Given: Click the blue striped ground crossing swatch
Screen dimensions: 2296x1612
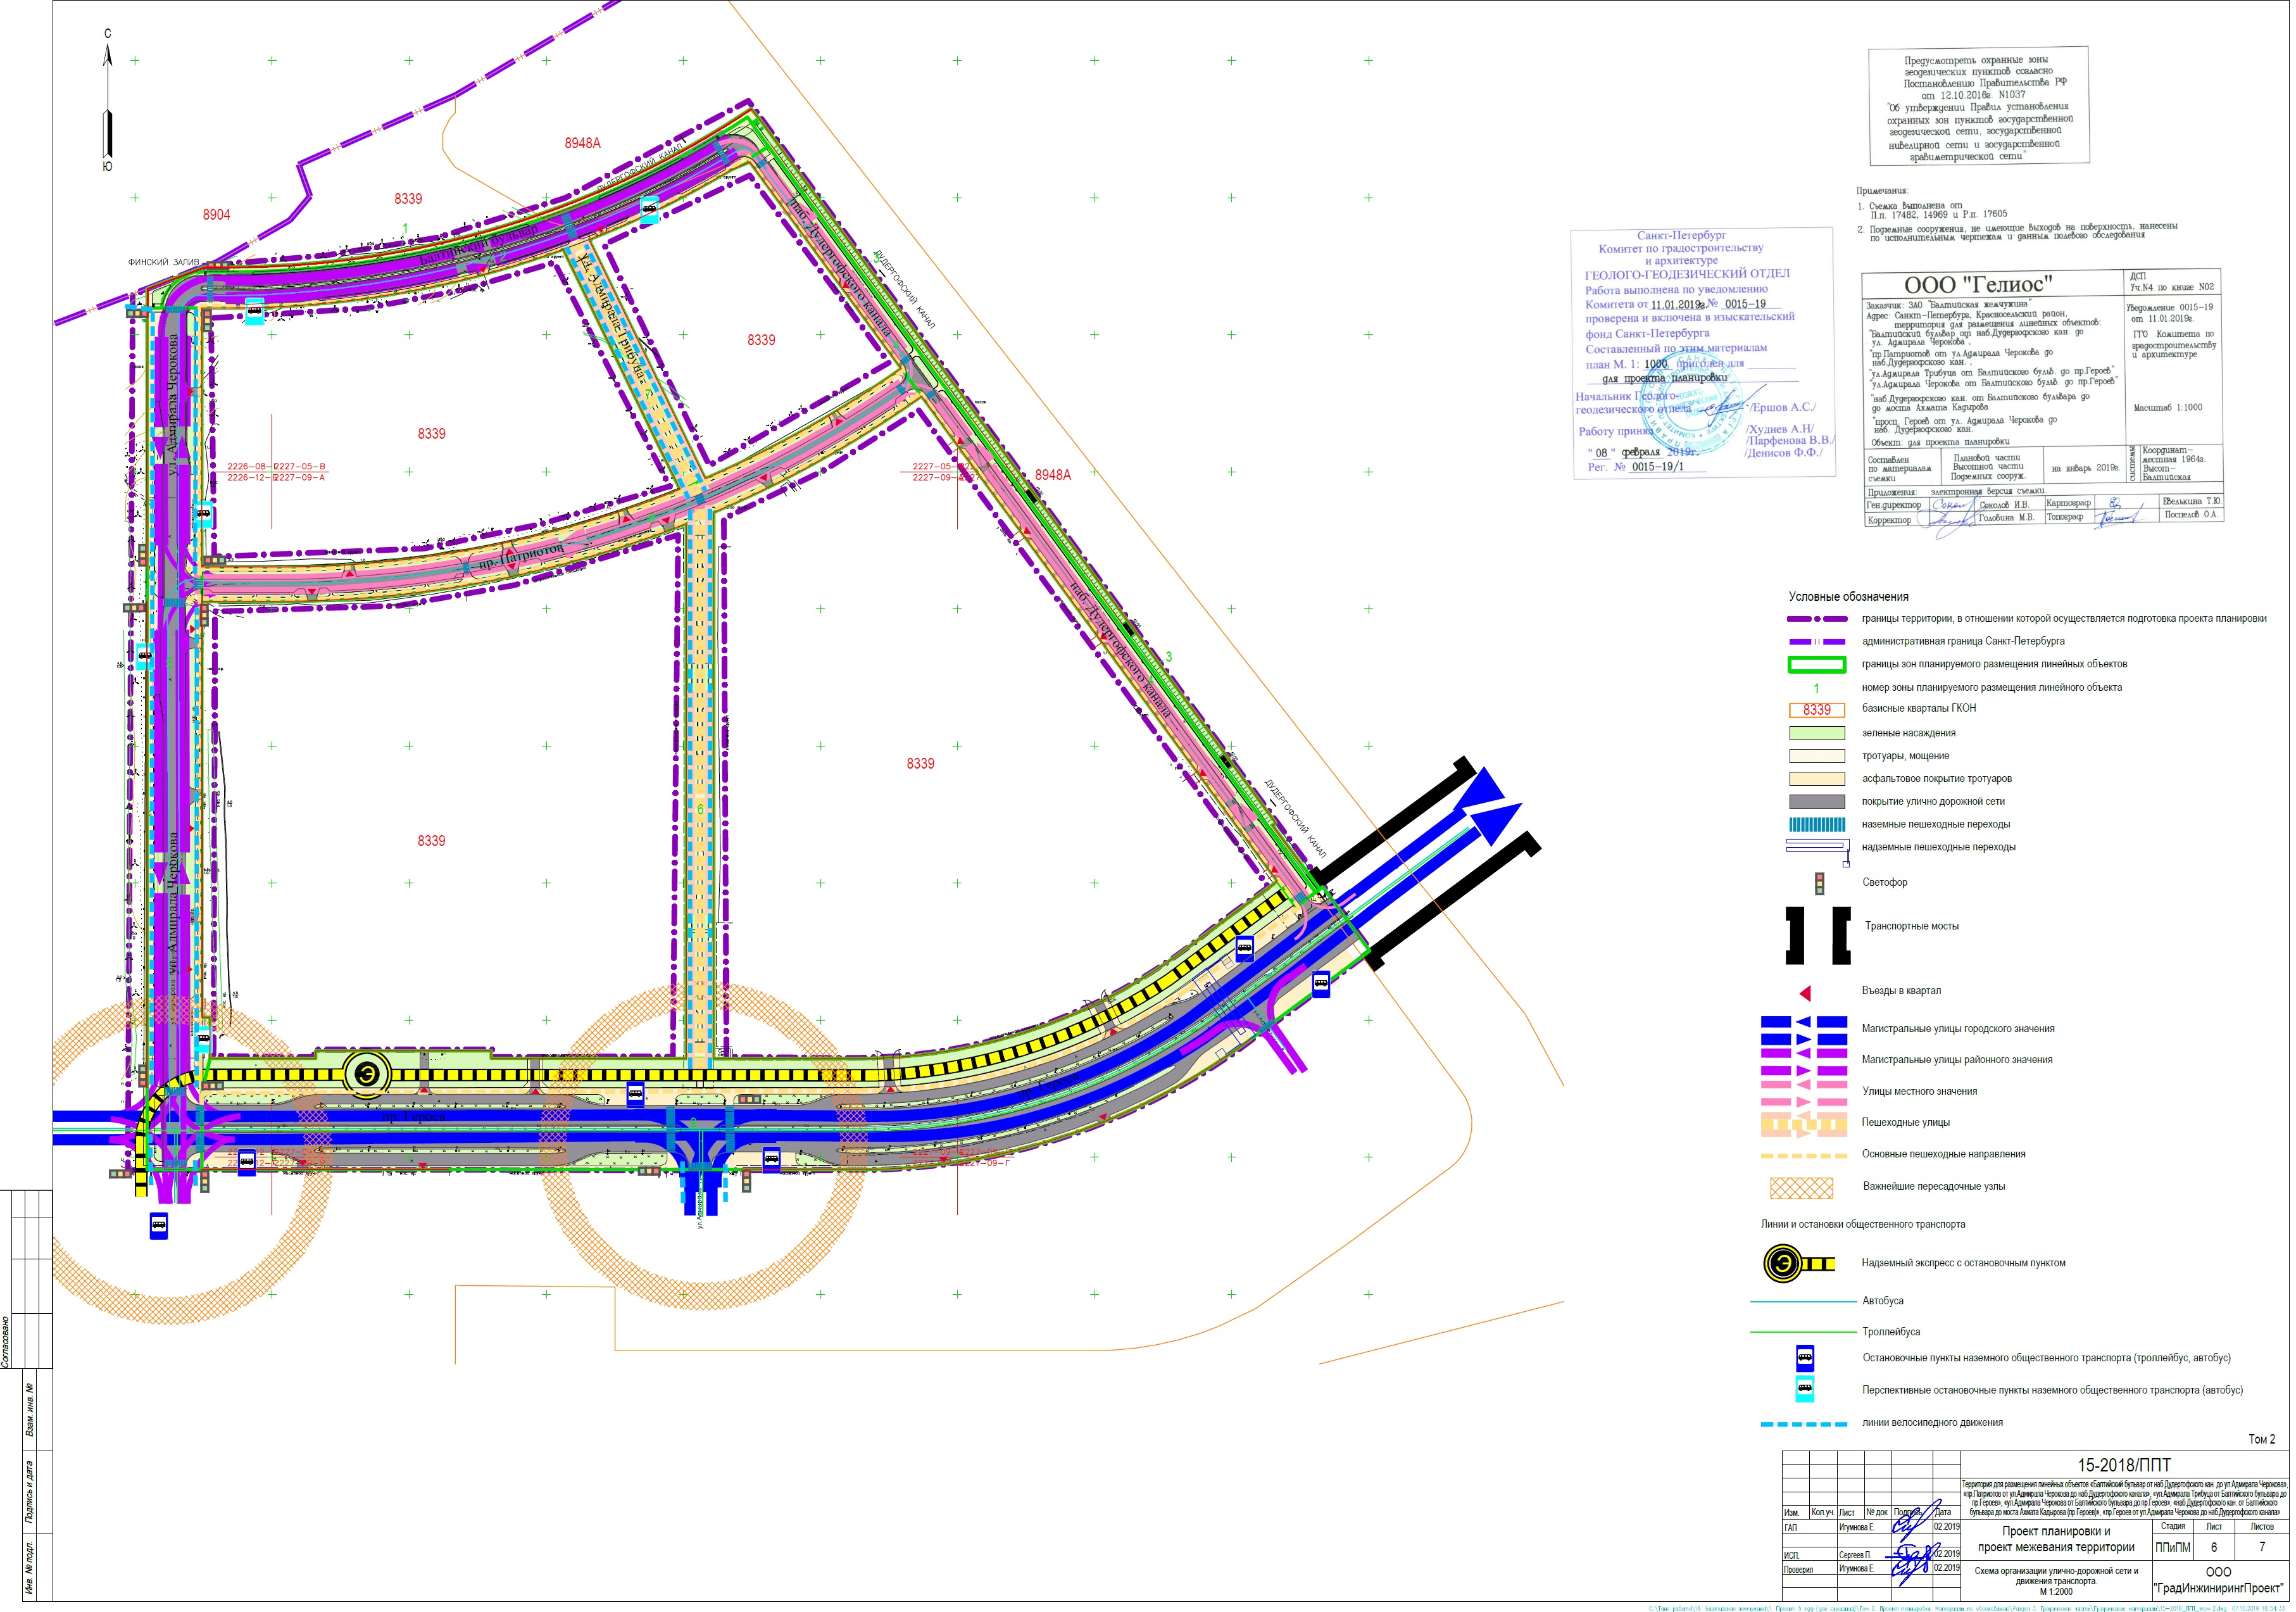Looking at the screenshot, I should tap(1818, 826).
